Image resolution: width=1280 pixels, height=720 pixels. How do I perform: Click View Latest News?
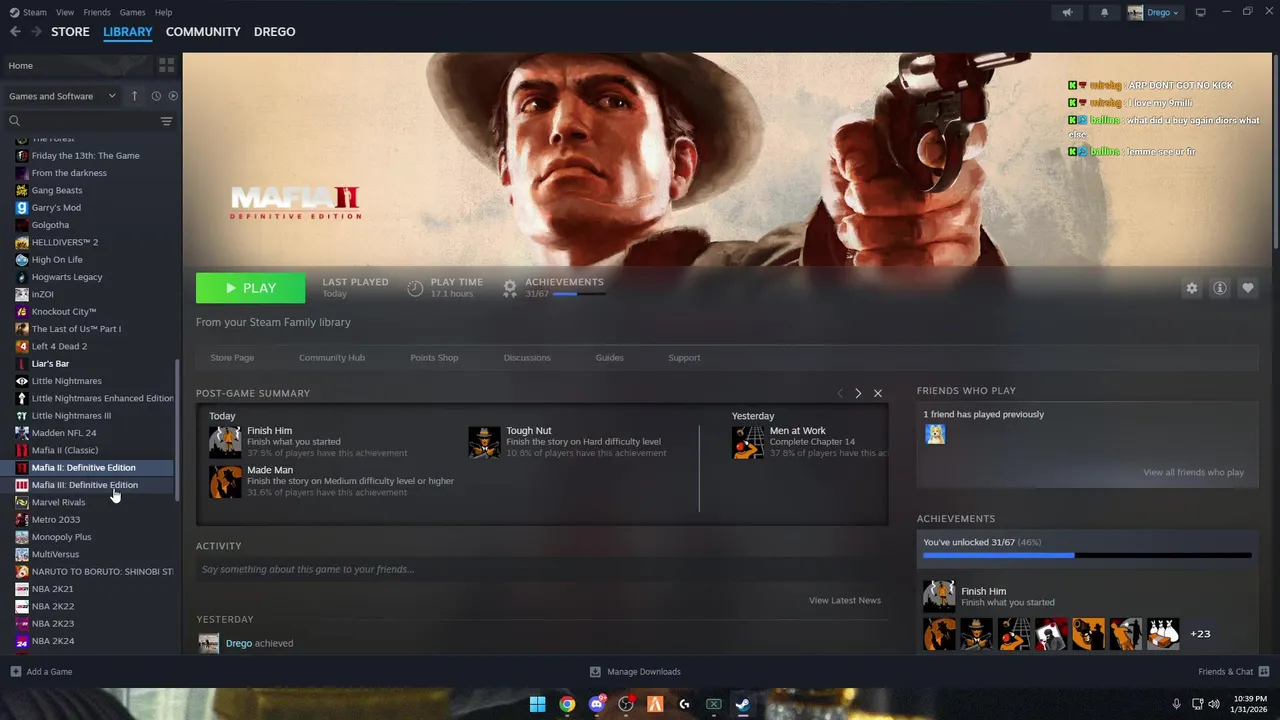tap(845, 600)
